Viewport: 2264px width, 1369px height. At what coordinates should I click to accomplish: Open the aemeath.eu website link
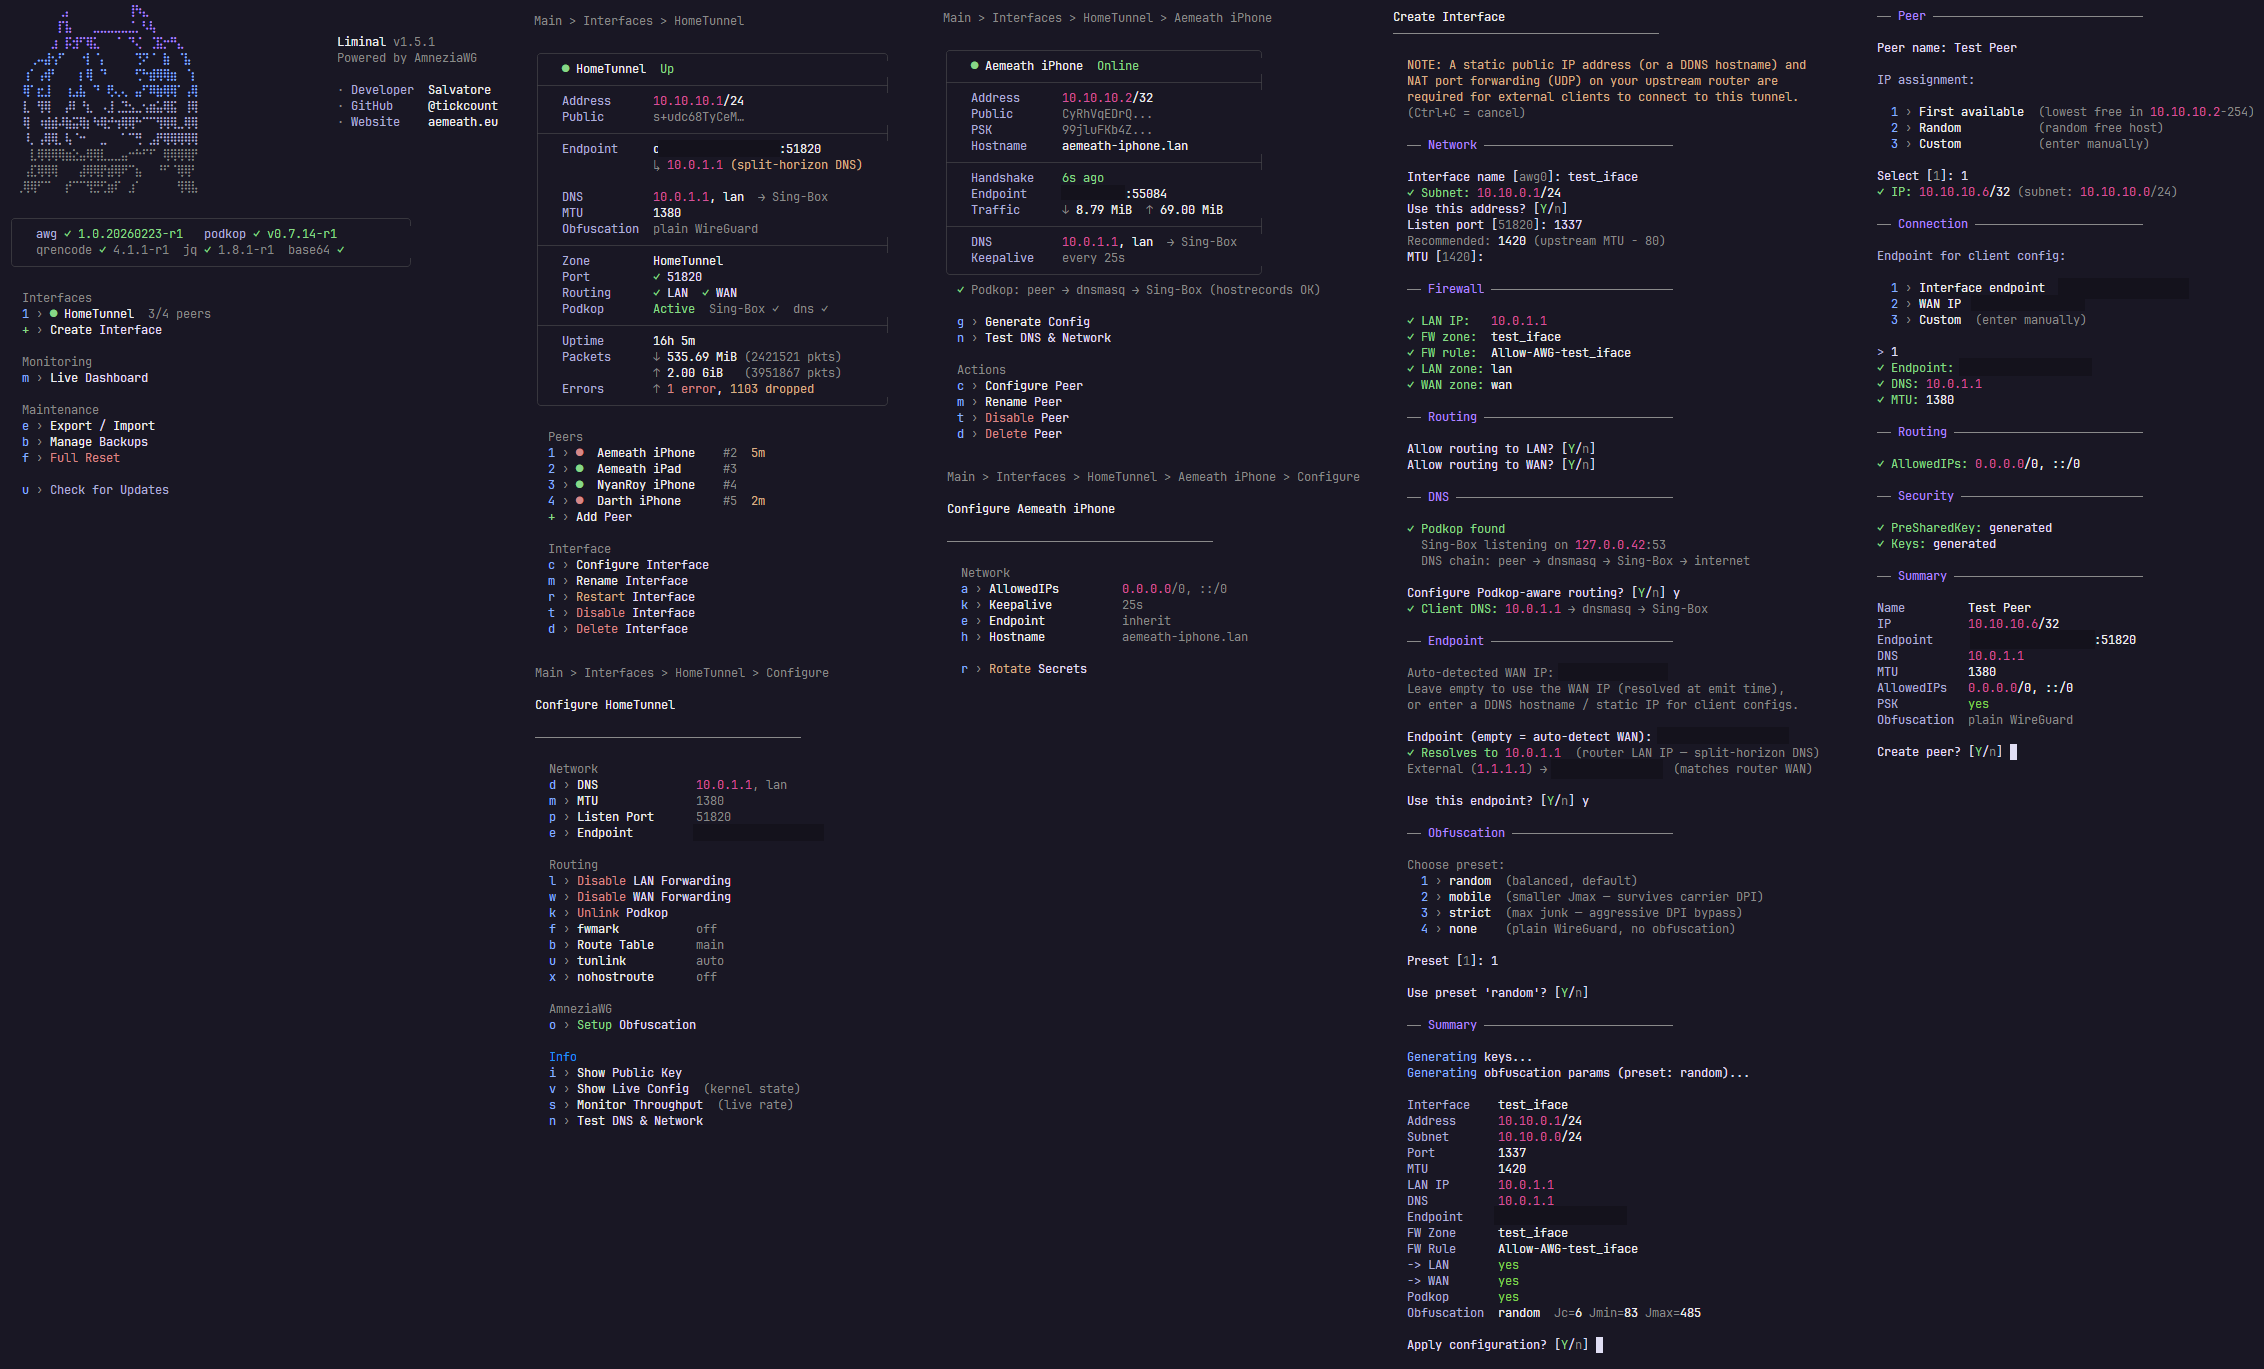click(463, 122)
